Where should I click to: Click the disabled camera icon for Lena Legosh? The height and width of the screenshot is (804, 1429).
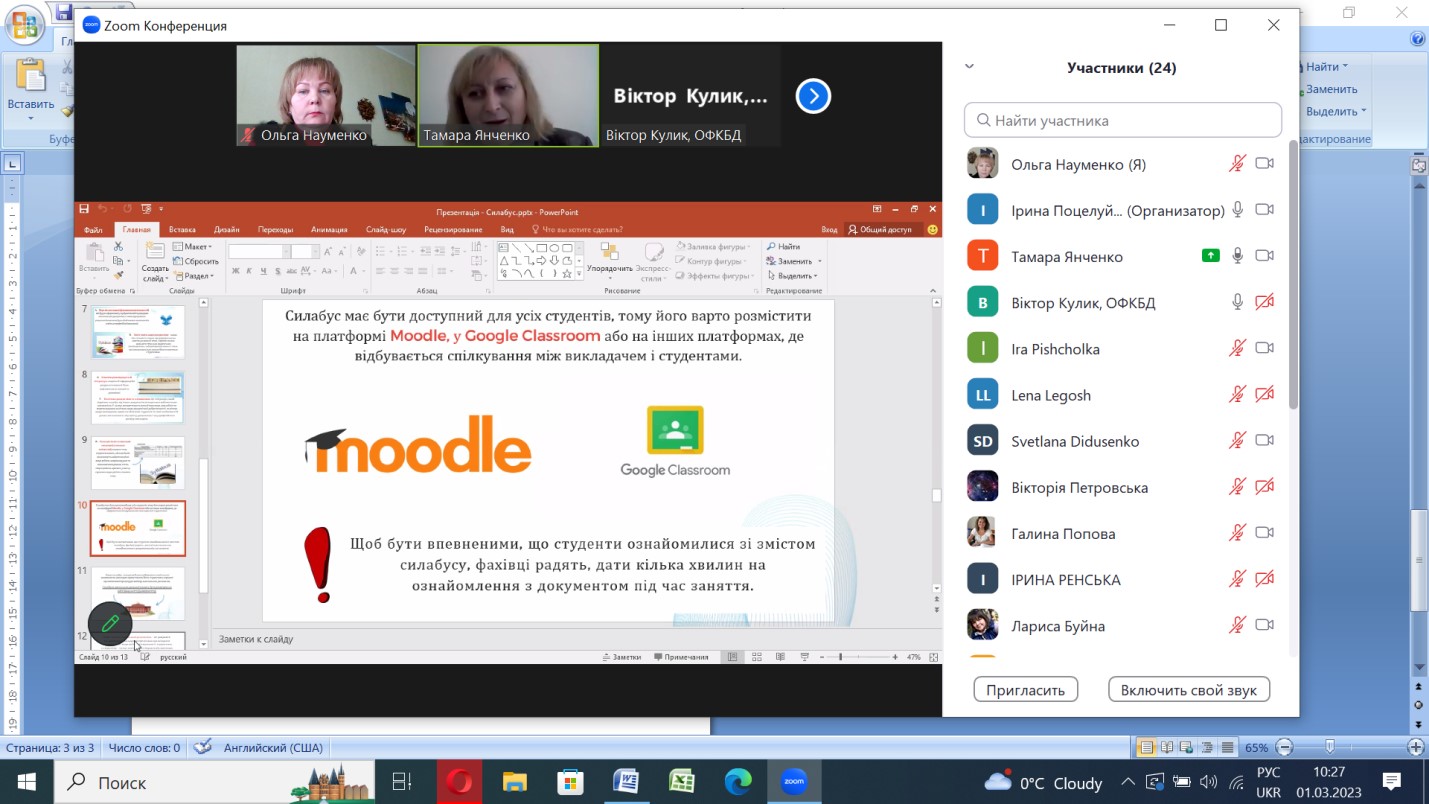pyautogui.click(x=1264, y=394)
